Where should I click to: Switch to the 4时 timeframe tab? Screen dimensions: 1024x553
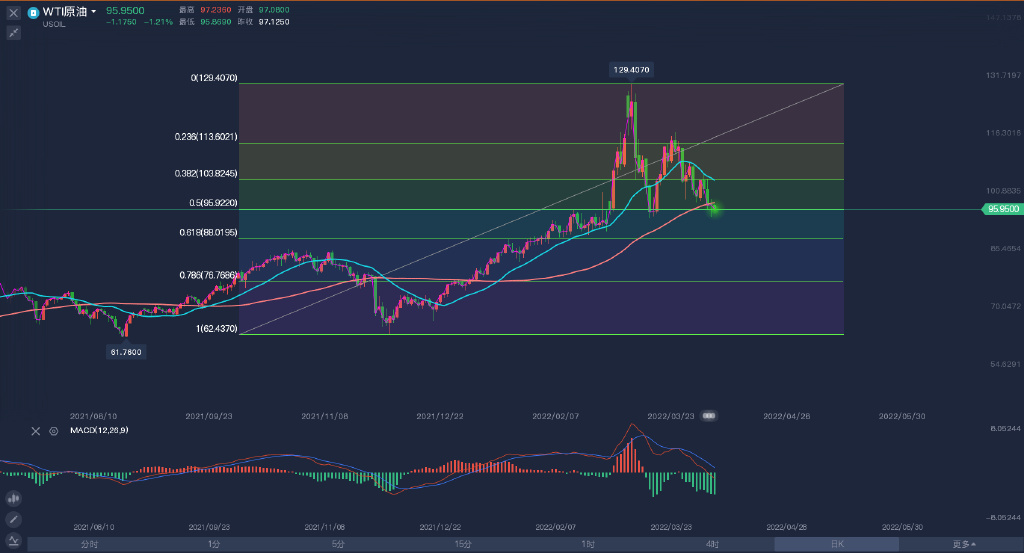[x=712, y=544]
